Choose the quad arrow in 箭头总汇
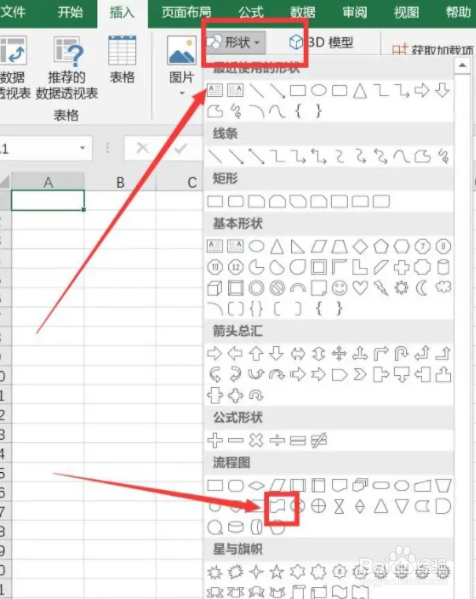The width and height of the screenshot is (476, 599). [339, 354]
